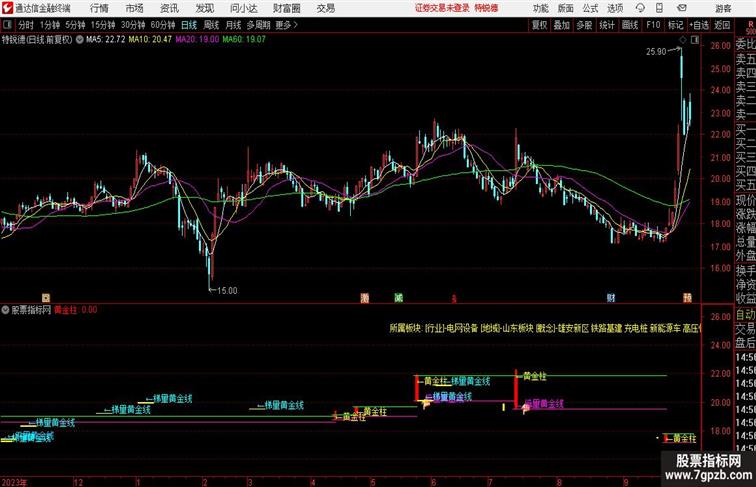
Task: Open the 公式 menu
Action: click(x=590, y=8)
